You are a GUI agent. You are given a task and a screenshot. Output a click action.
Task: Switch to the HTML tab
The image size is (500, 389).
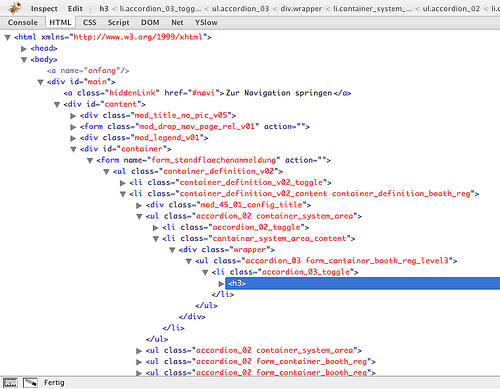[60, 22]
